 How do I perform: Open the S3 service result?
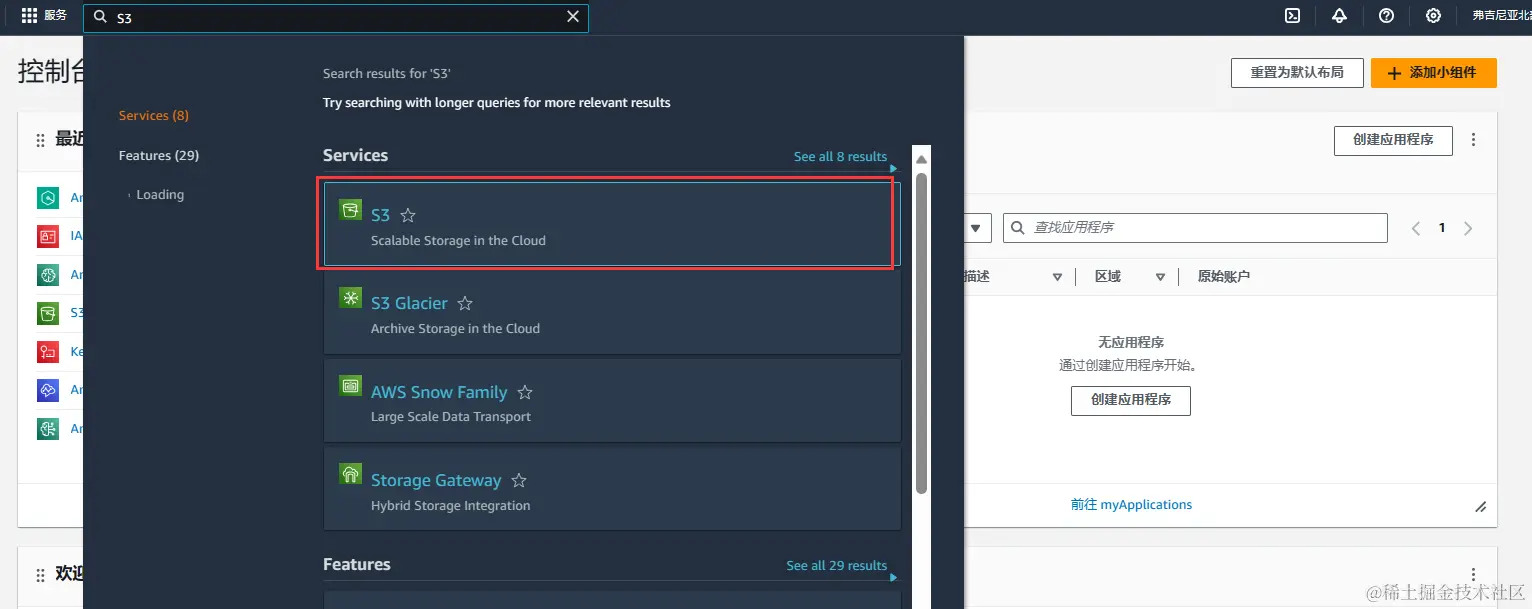pyautogui.click(x=612, y=224)
